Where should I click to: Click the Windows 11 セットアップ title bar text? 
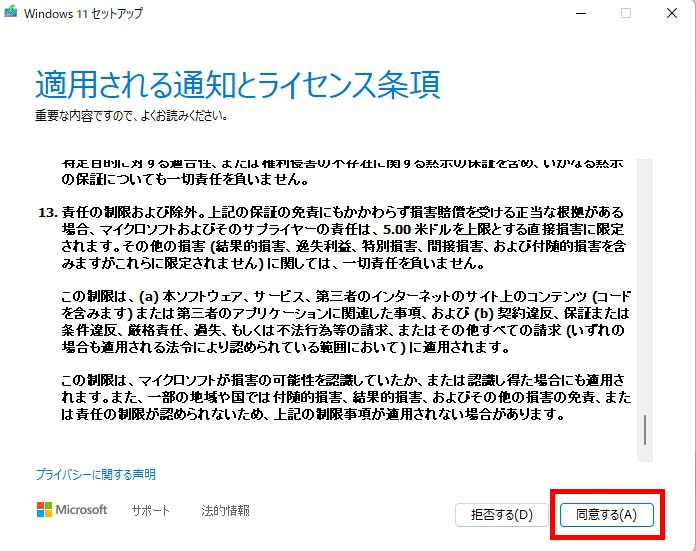coord(83,13)
